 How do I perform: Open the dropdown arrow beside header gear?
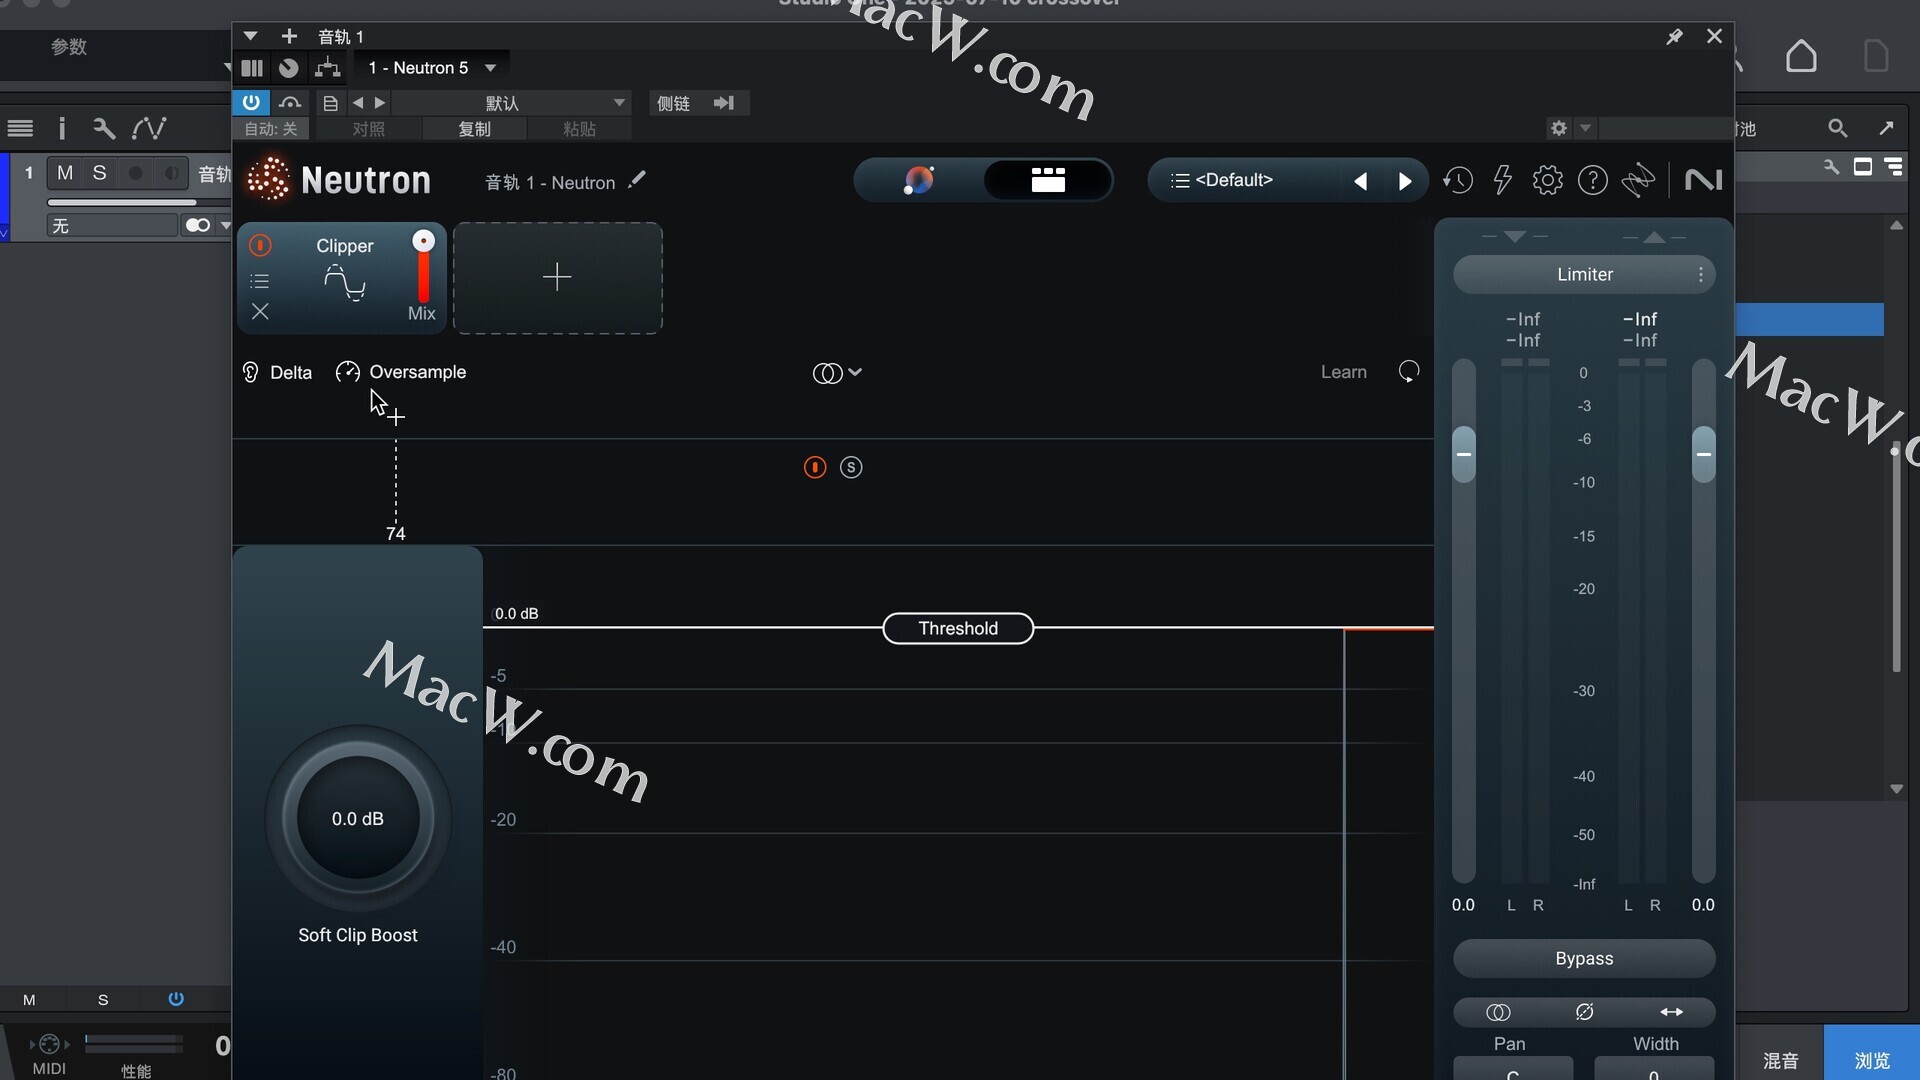point(1585,128)
